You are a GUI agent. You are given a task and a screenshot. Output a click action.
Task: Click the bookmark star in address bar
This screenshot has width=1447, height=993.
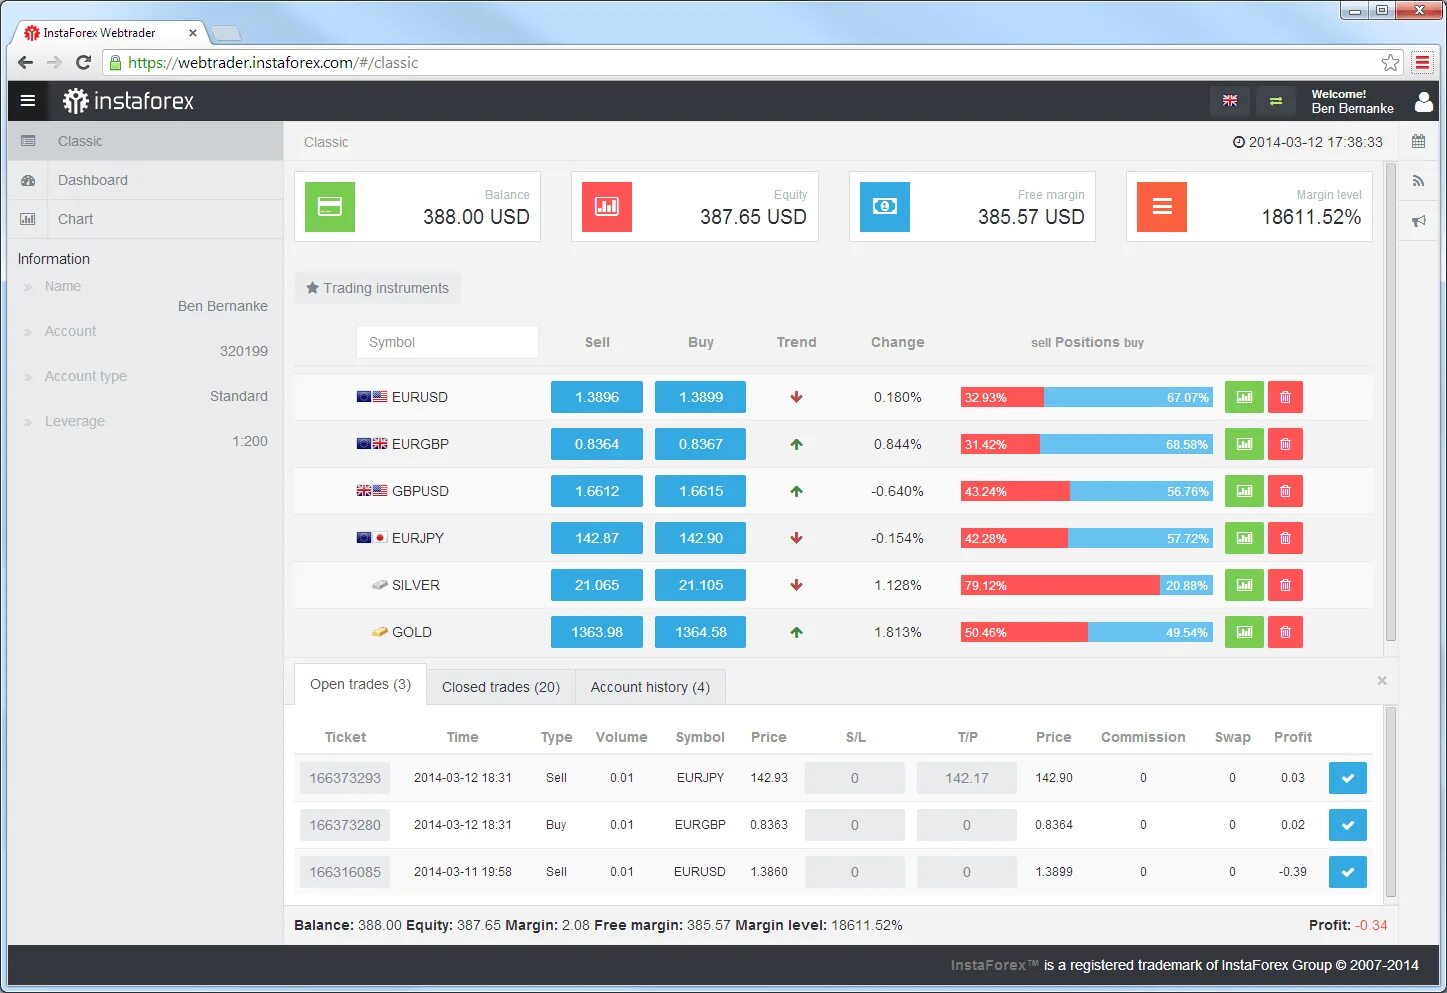[x=1390, y=62]
